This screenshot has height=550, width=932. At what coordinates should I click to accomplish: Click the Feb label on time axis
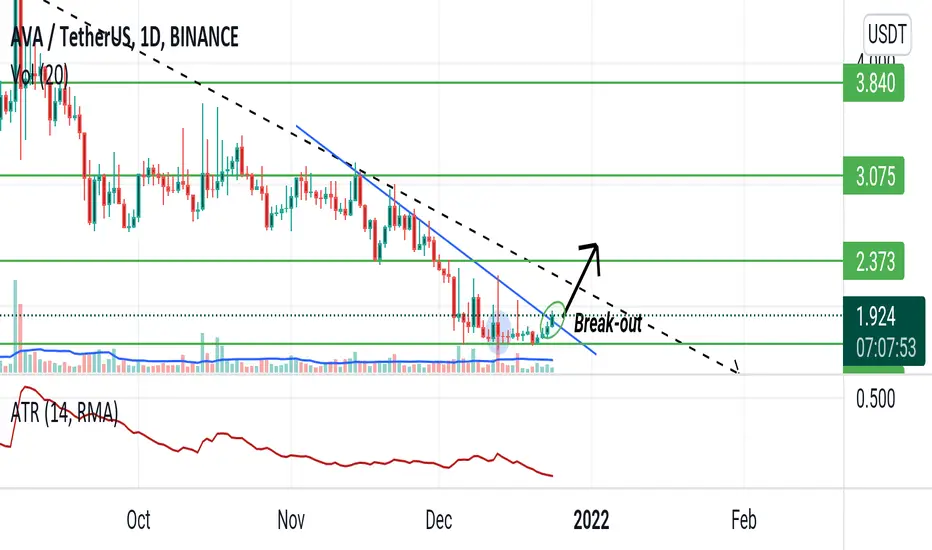[x=744, y=520]
